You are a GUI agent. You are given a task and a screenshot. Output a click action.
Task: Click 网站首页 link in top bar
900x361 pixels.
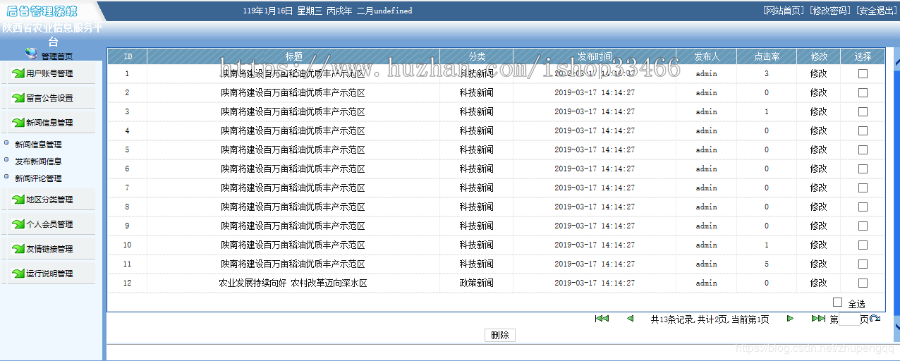point(783,11)
